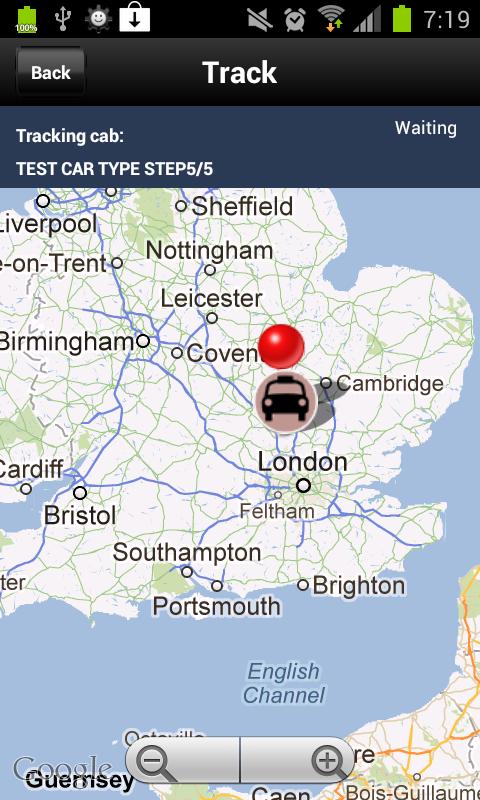Tap the Back button
This screenshot has width=480, height=800.
point(50,71)
